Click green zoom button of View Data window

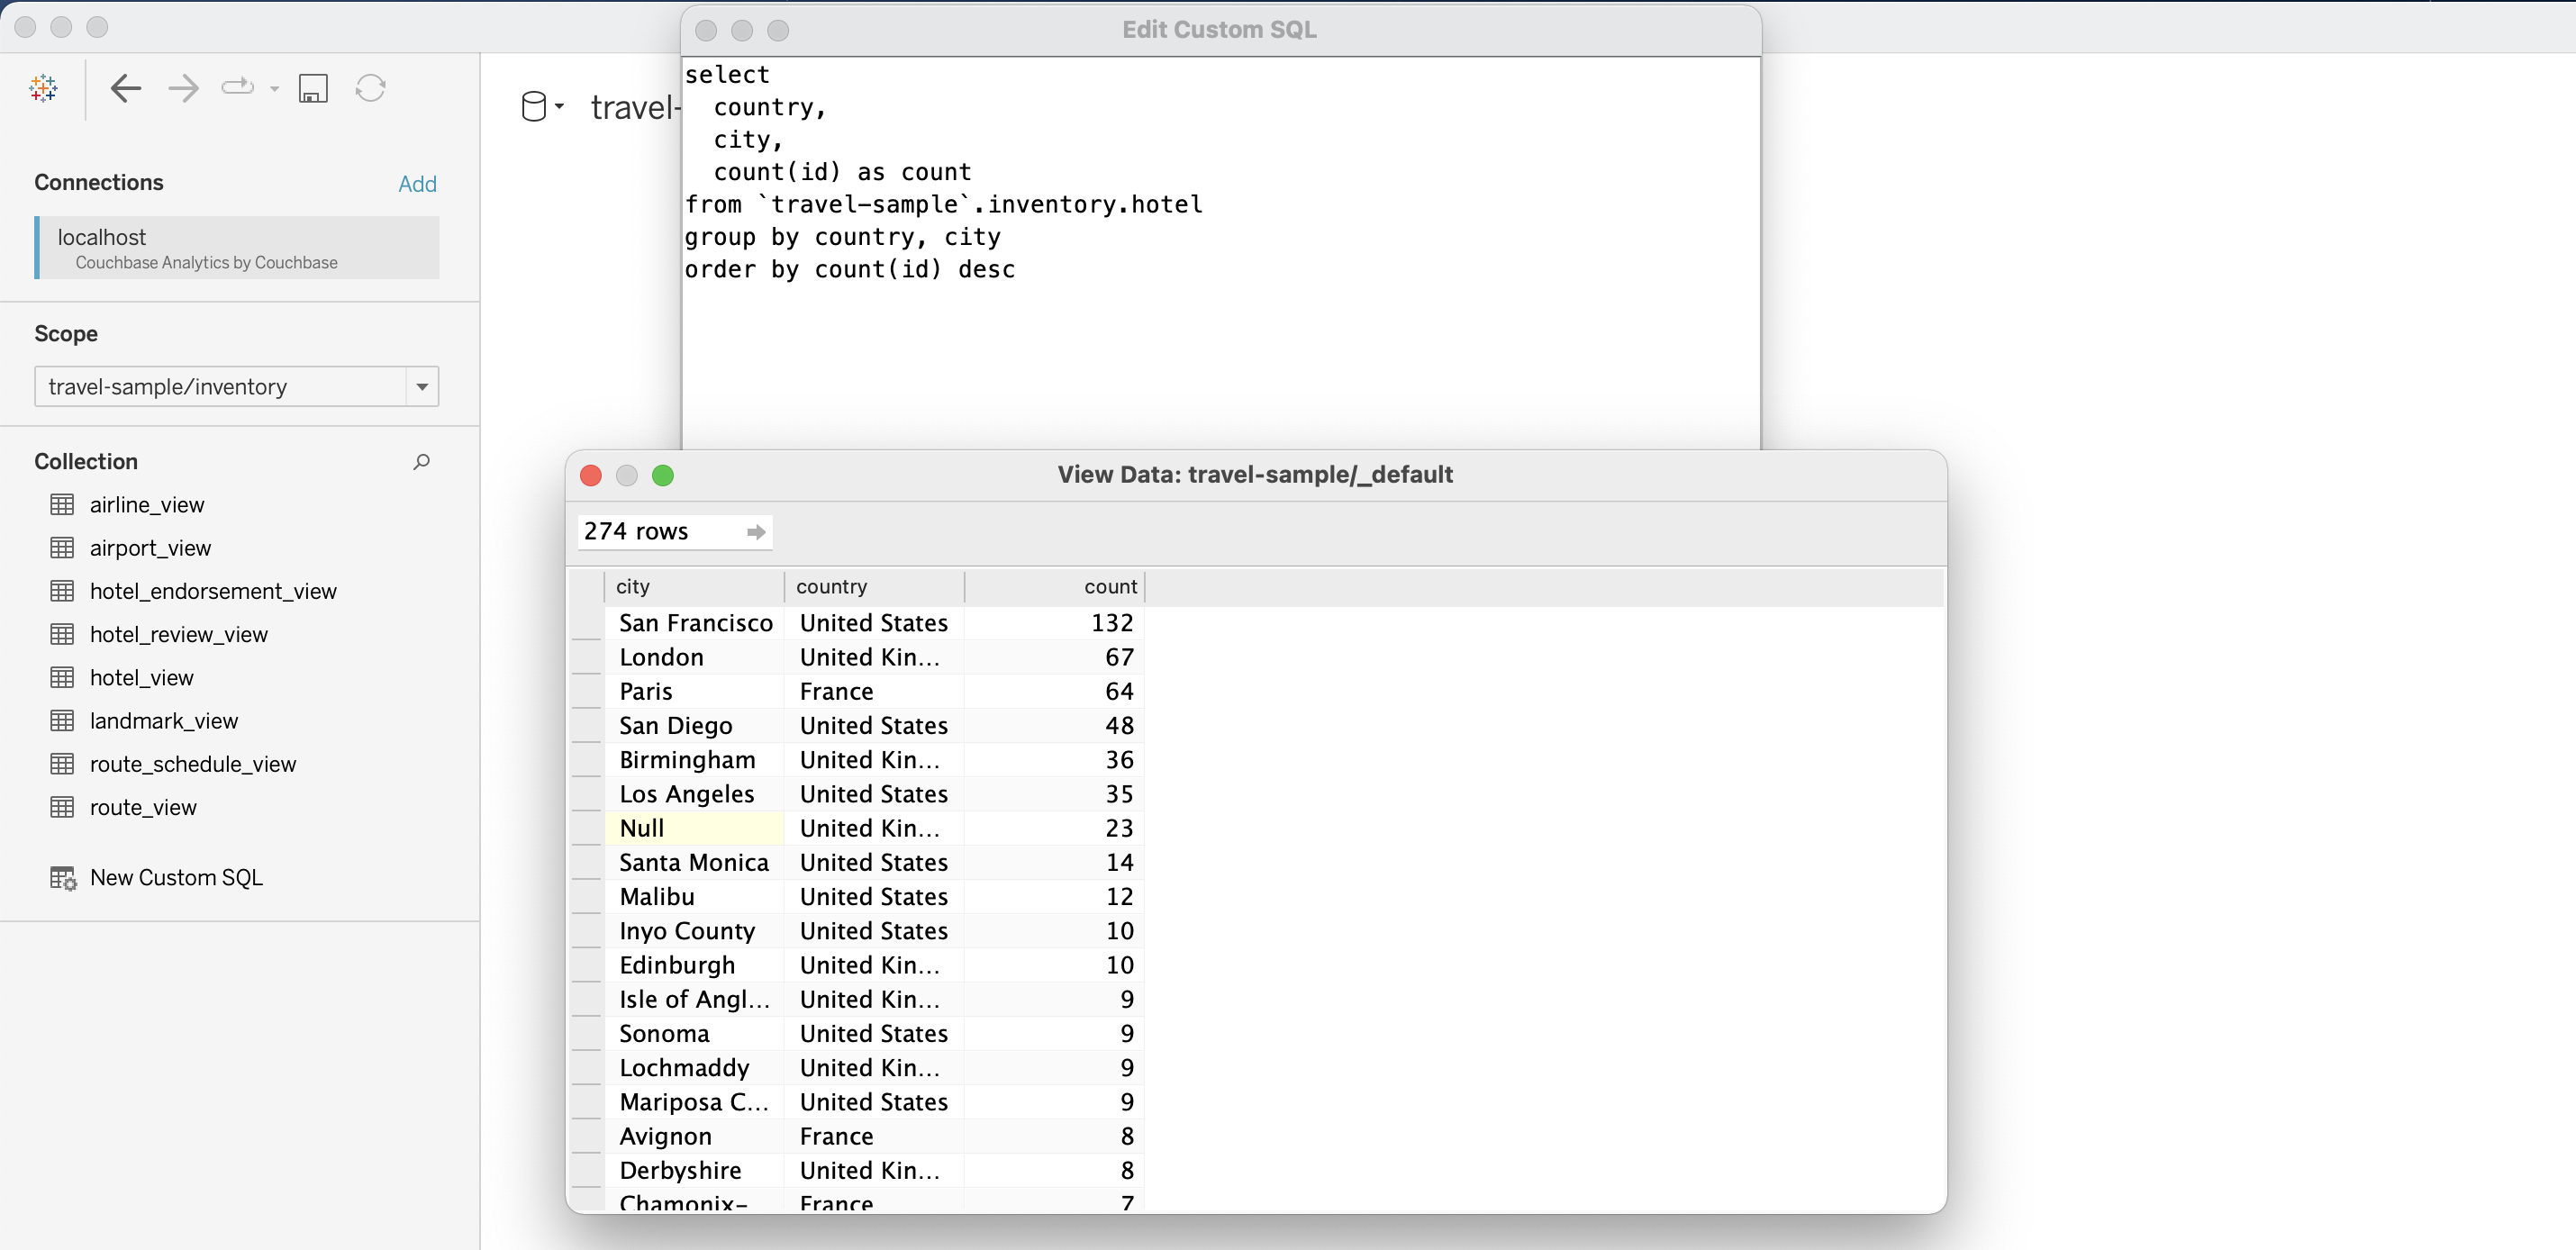[663, 476]
